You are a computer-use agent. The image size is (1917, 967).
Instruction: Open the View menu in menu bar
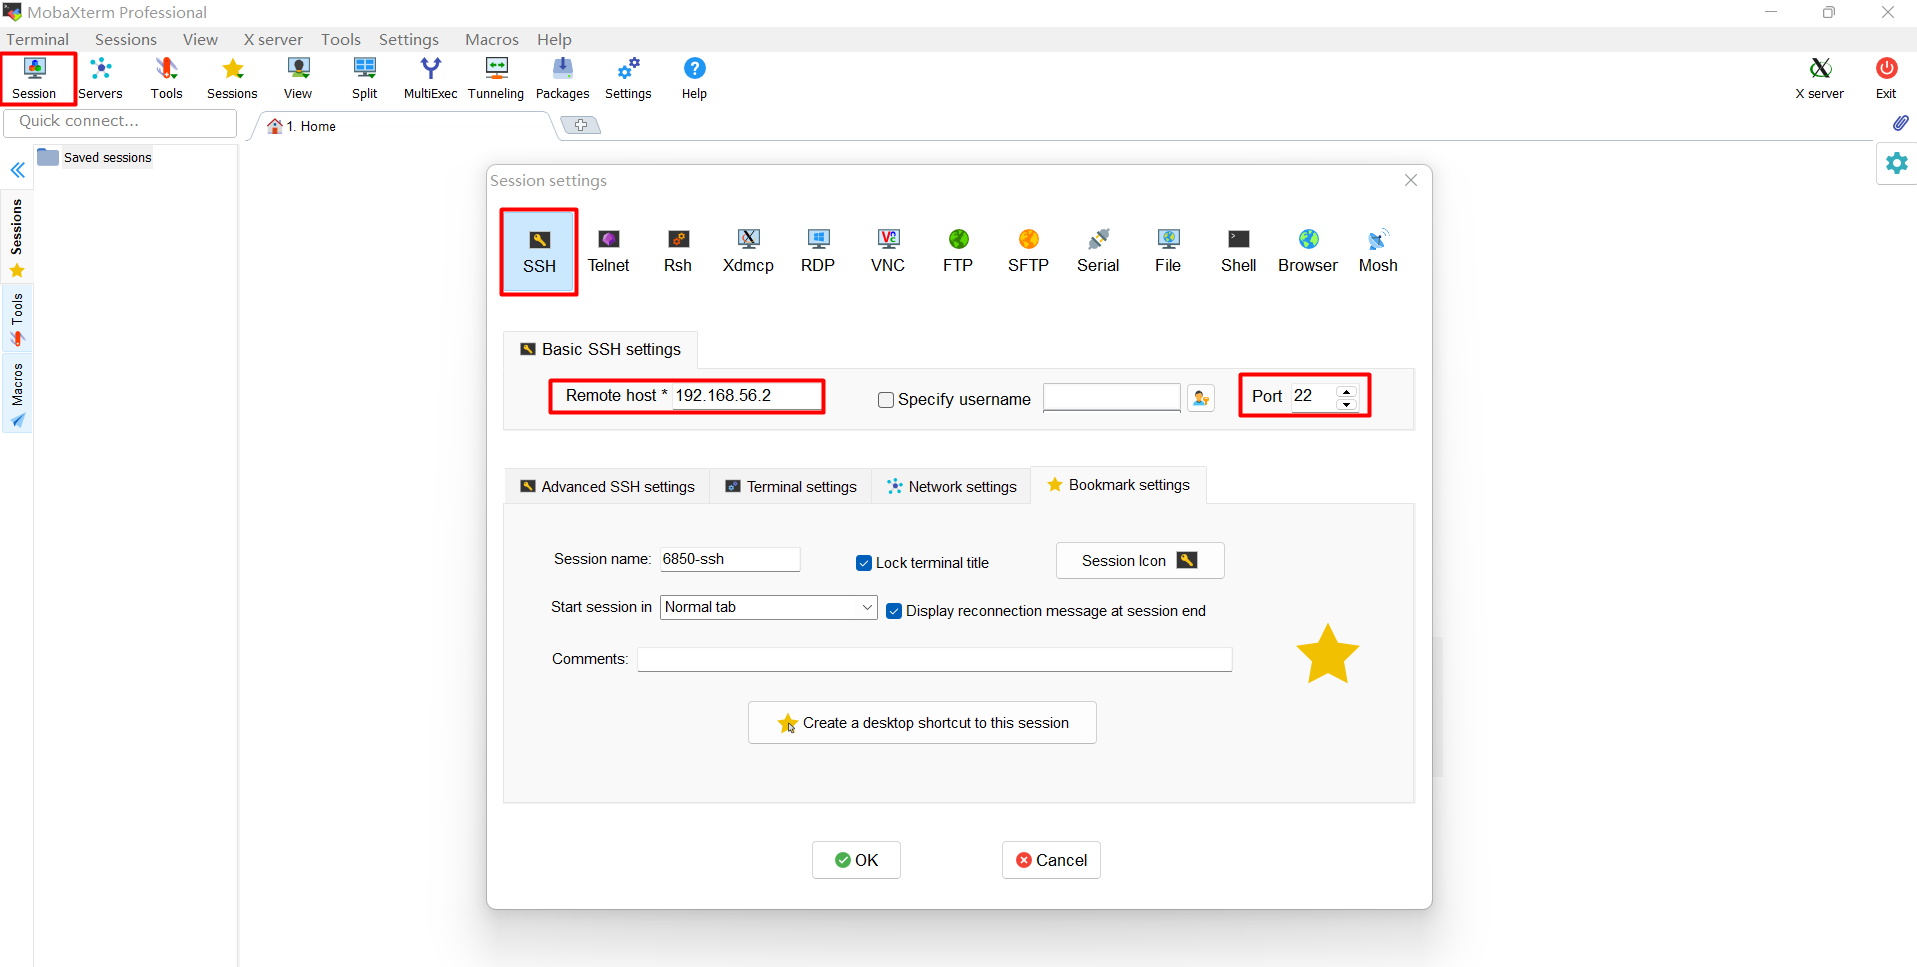coord(200,40)
